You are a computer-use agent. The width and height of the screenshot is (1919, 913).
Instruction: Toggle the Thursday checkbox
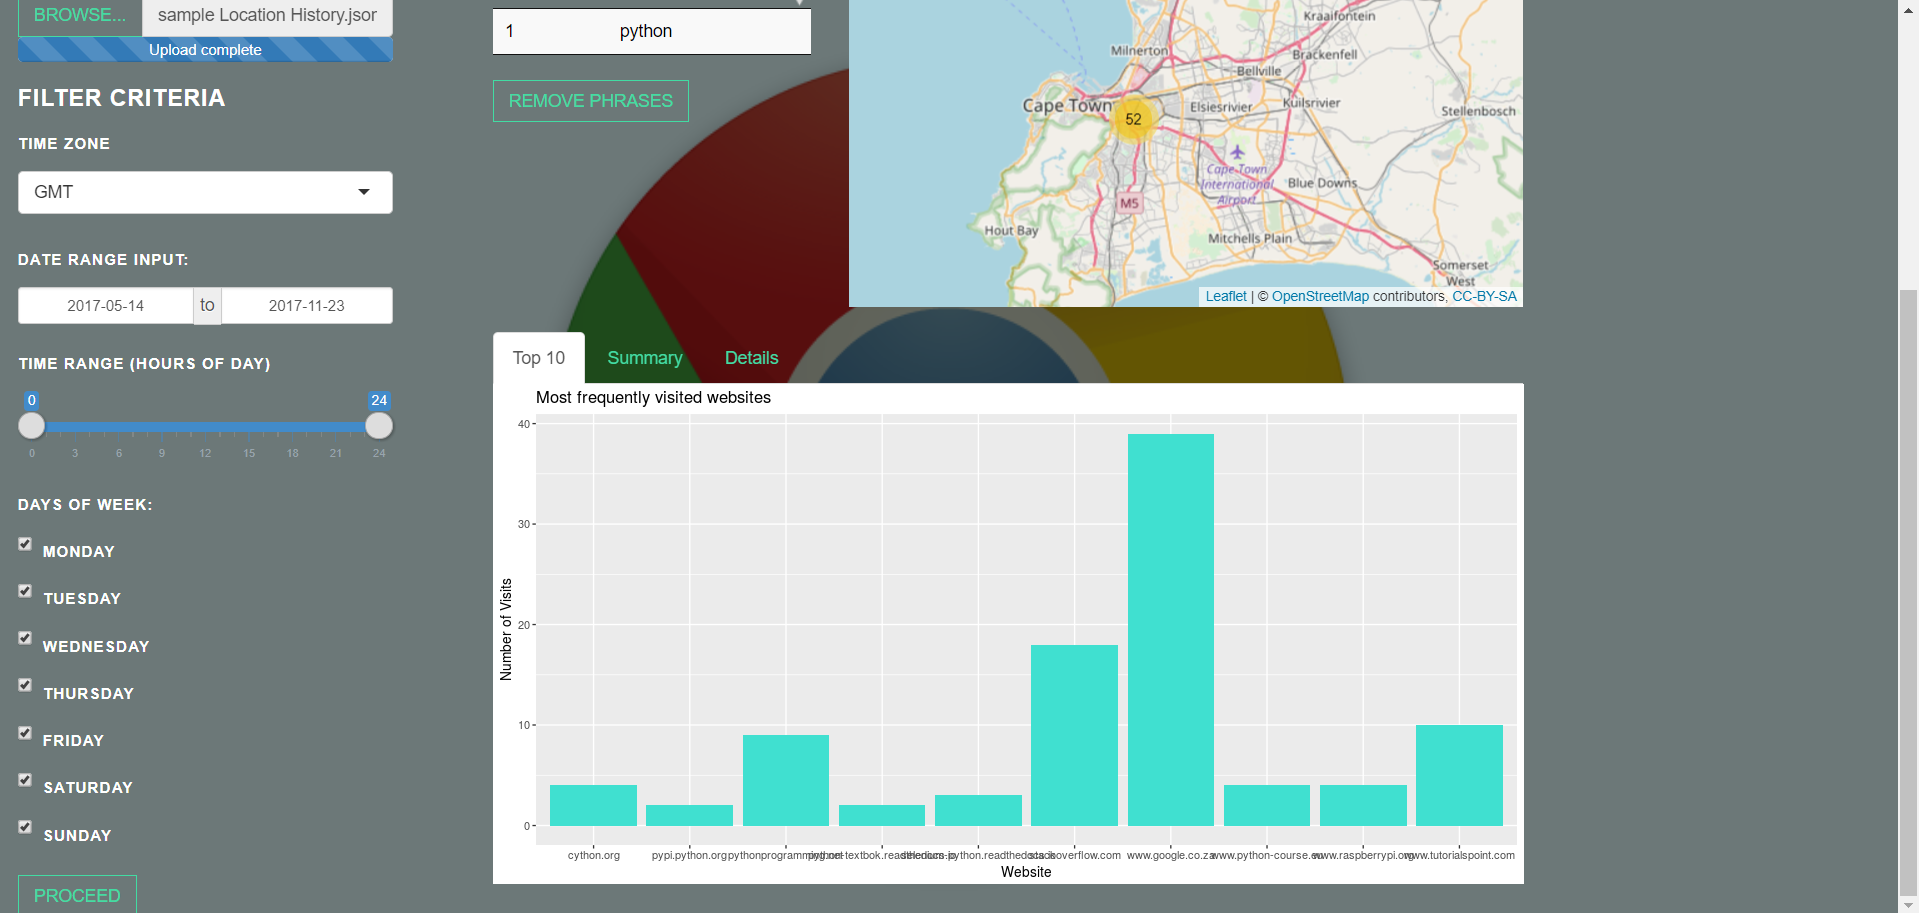[25, 685]
